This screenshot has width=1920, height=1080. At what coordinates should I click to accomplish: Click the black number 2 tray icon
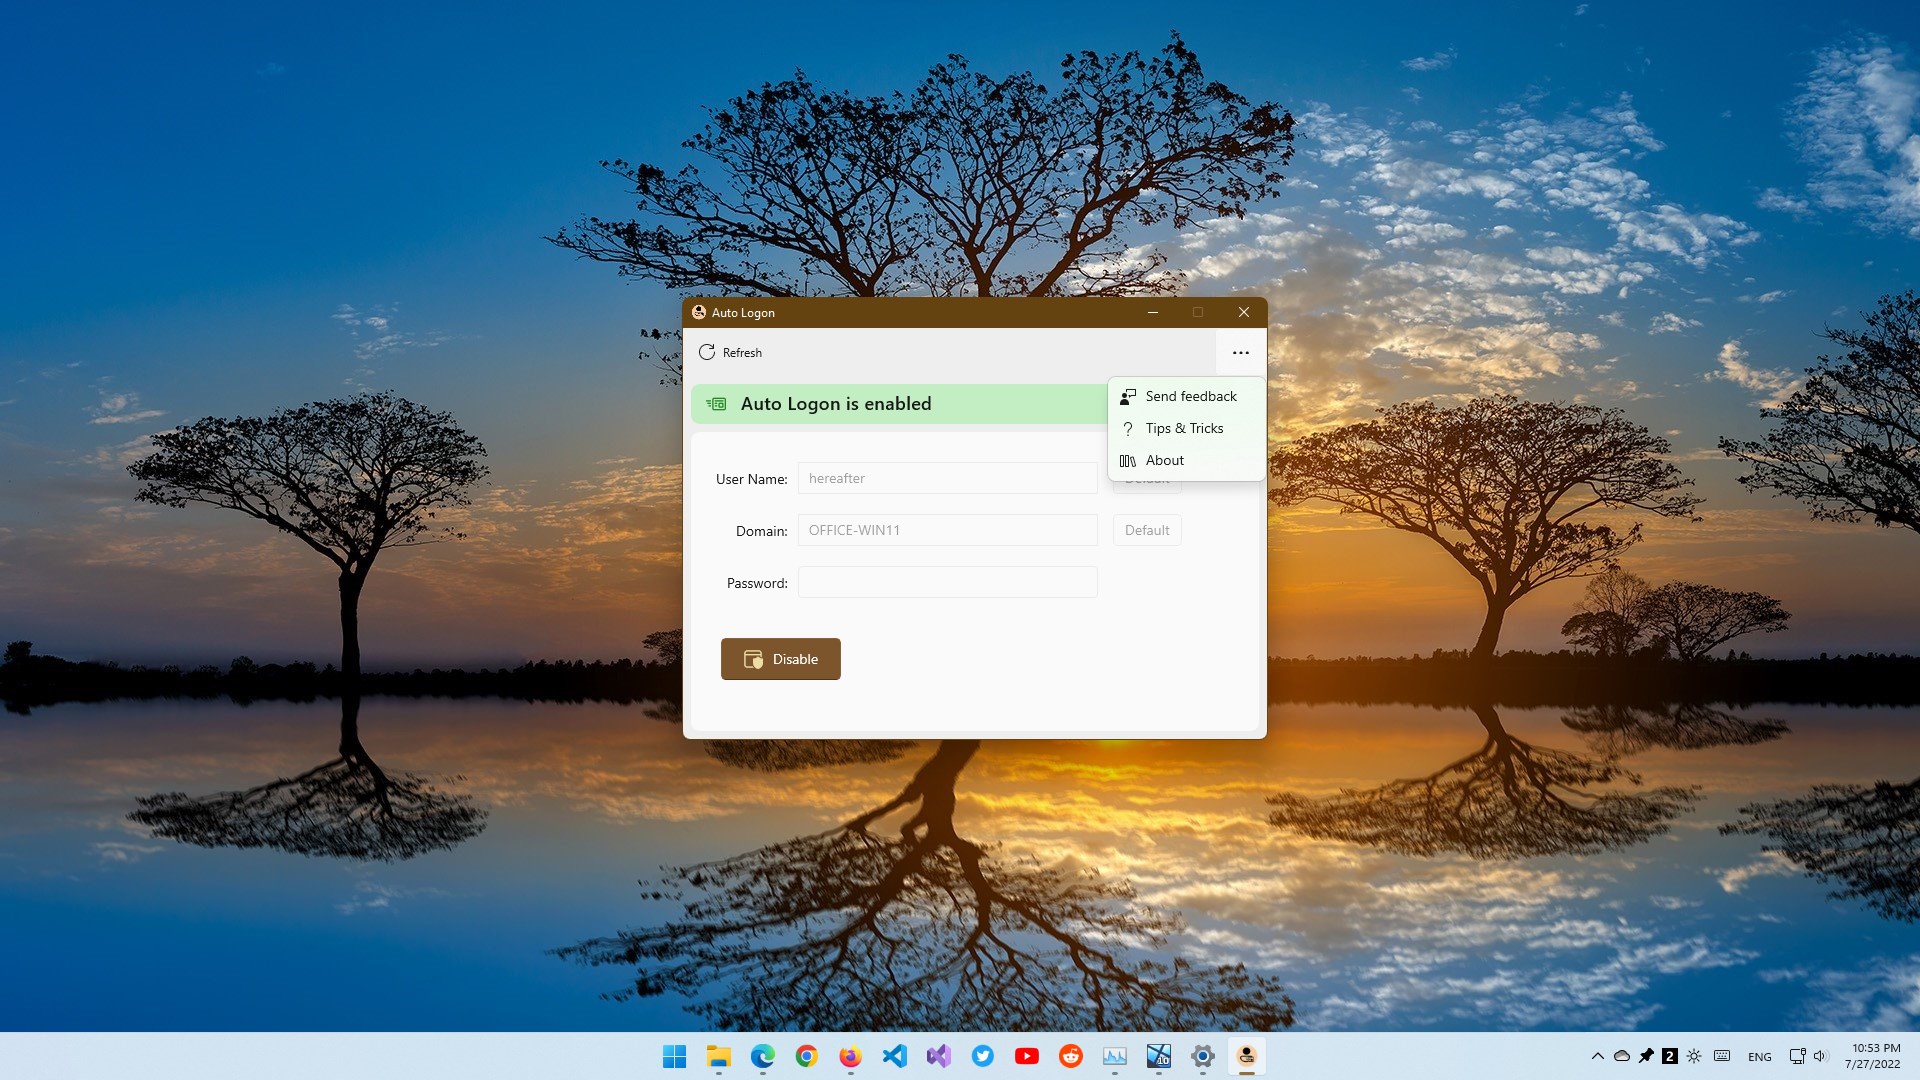pos(1670,1056)
